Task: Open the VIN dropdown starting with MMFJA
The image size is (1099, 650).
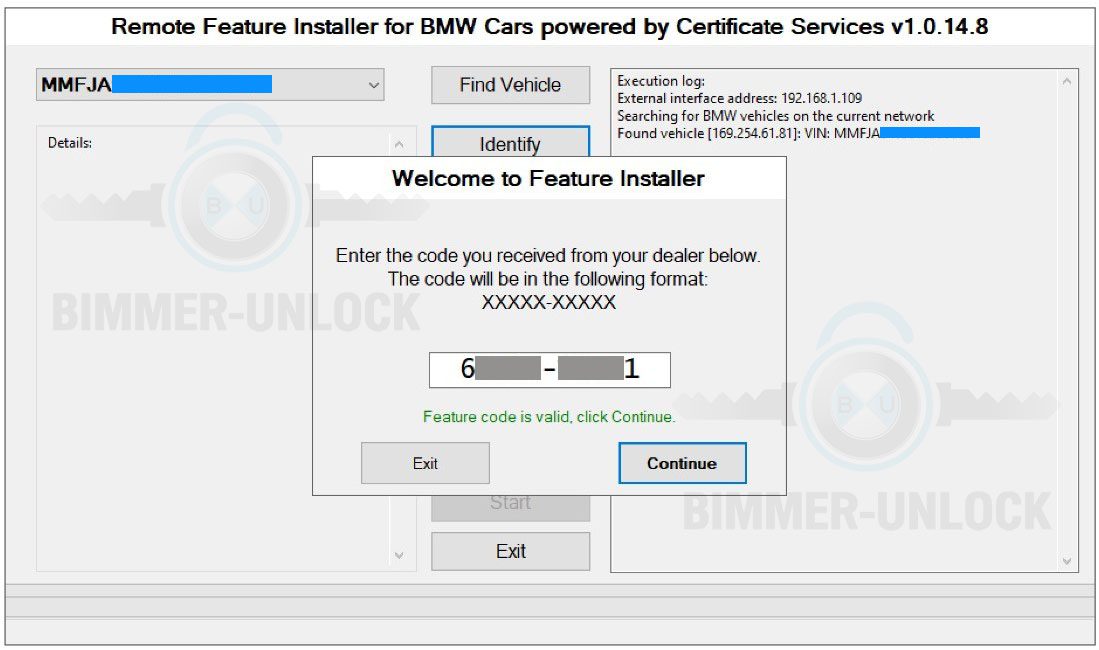Action: [210, 85]
